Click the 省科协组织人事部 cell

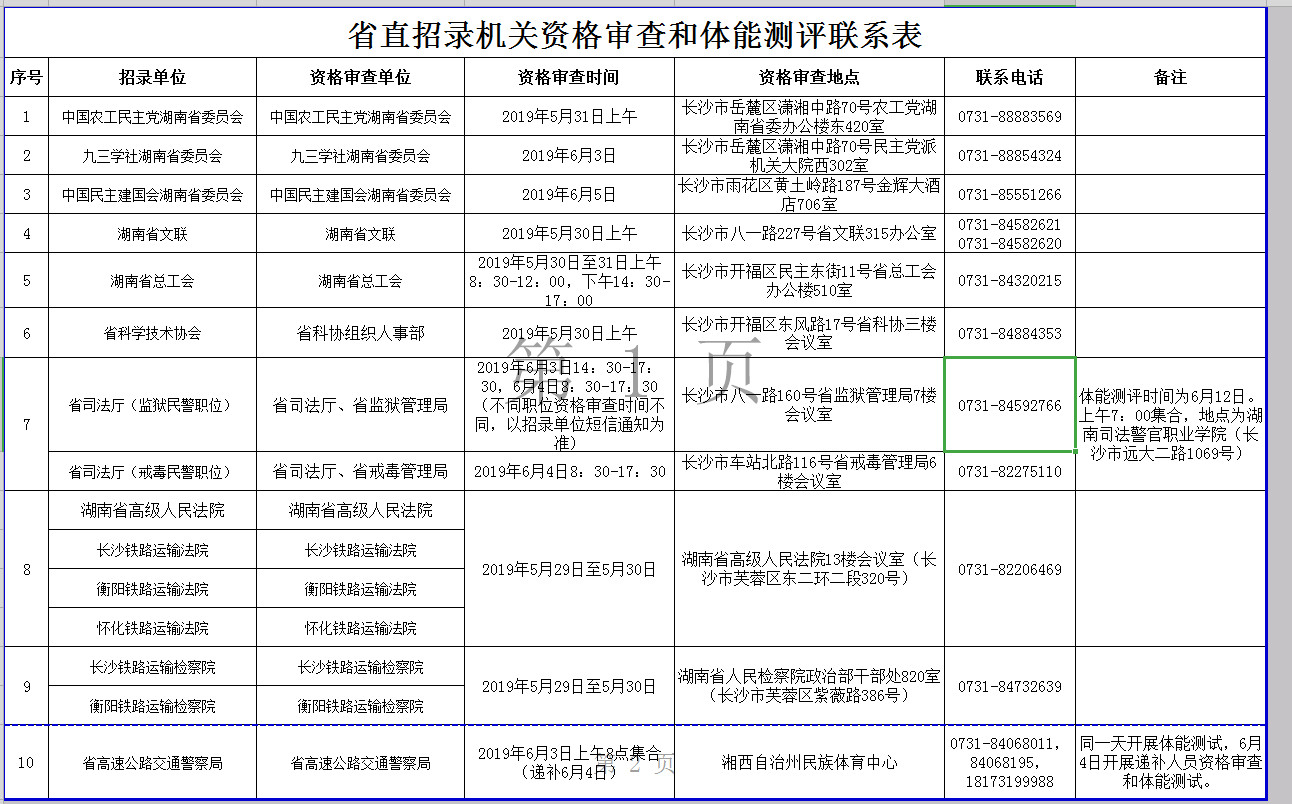click(x=360, y=333)
